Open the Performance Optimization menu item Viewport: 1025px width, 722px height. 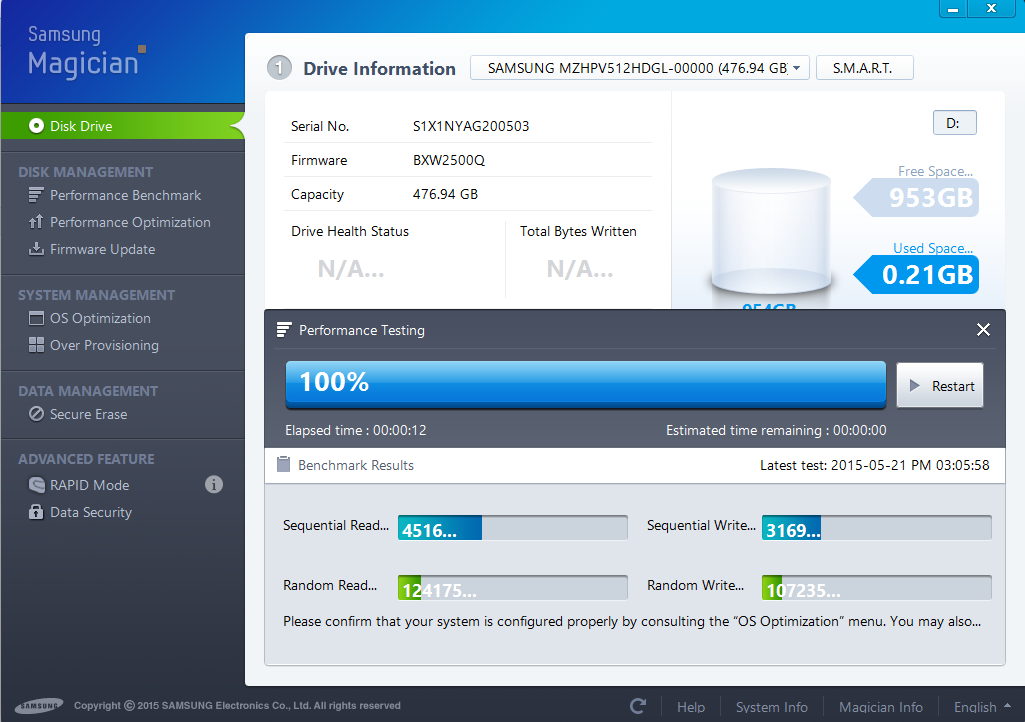[x=130, y=222]
